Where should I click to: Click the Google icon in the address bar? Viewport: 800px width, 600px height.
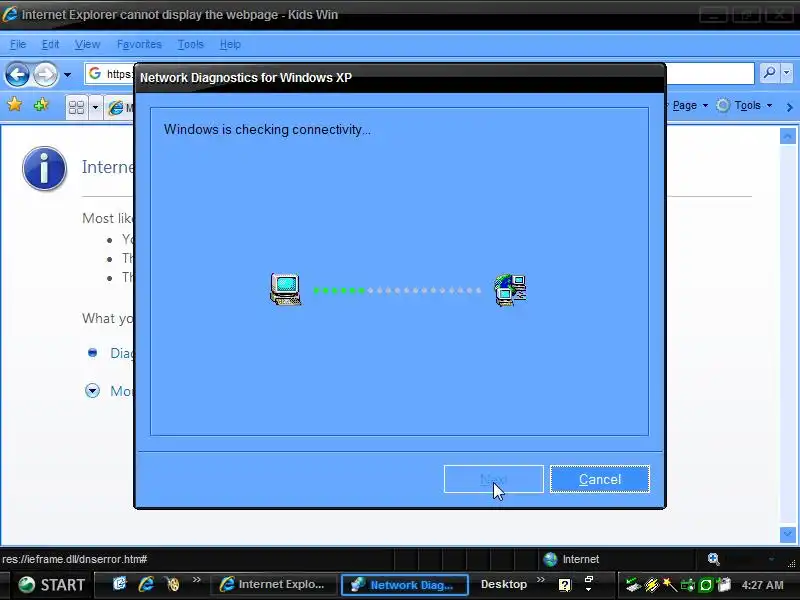pyautogui.click(x=95, y=73)
